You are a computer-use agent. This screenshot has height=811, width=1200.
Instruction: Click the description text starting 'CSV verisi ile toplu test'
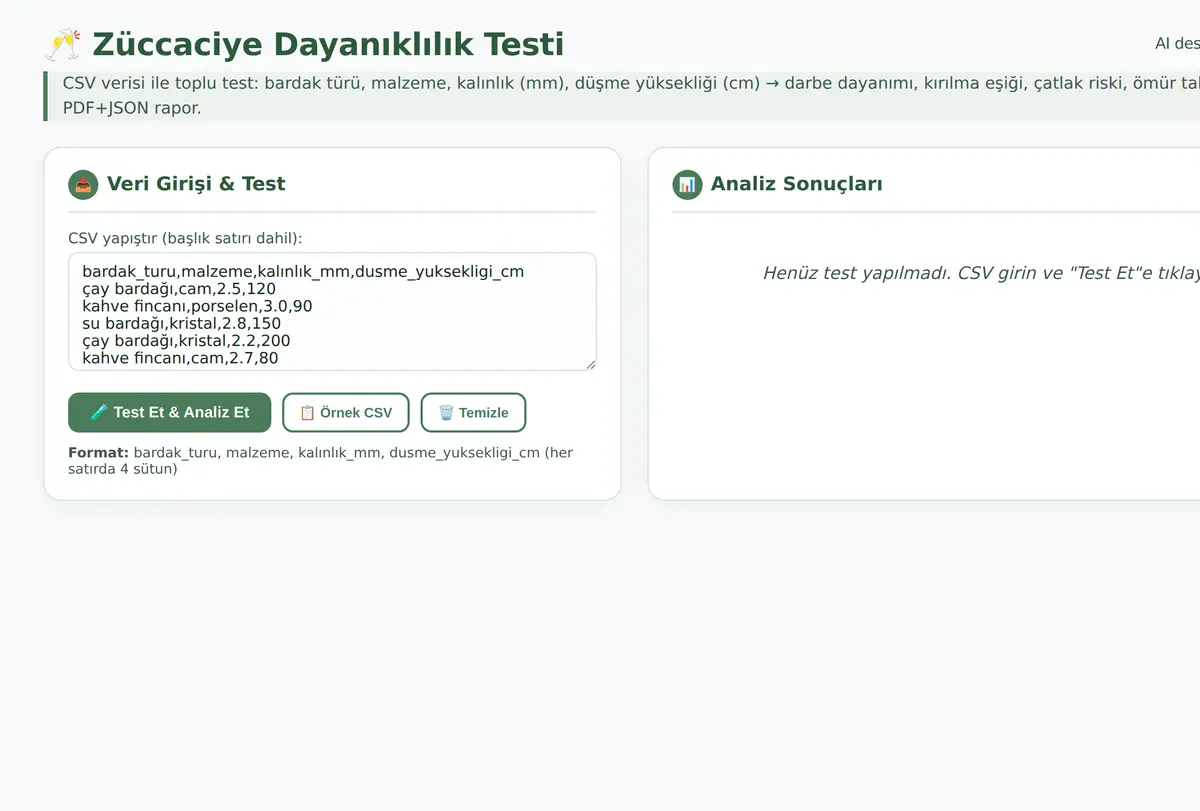(x=630, y=95)
